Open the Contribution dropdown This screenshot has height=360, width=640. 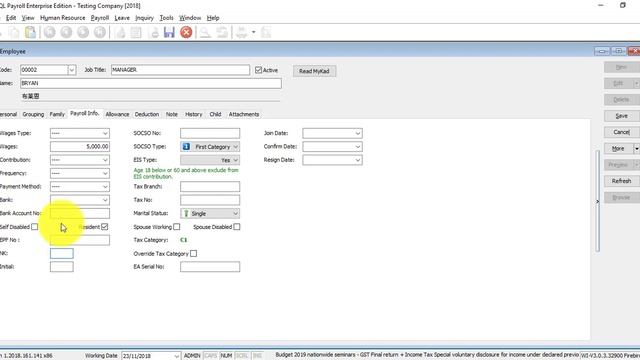(105, 160)
